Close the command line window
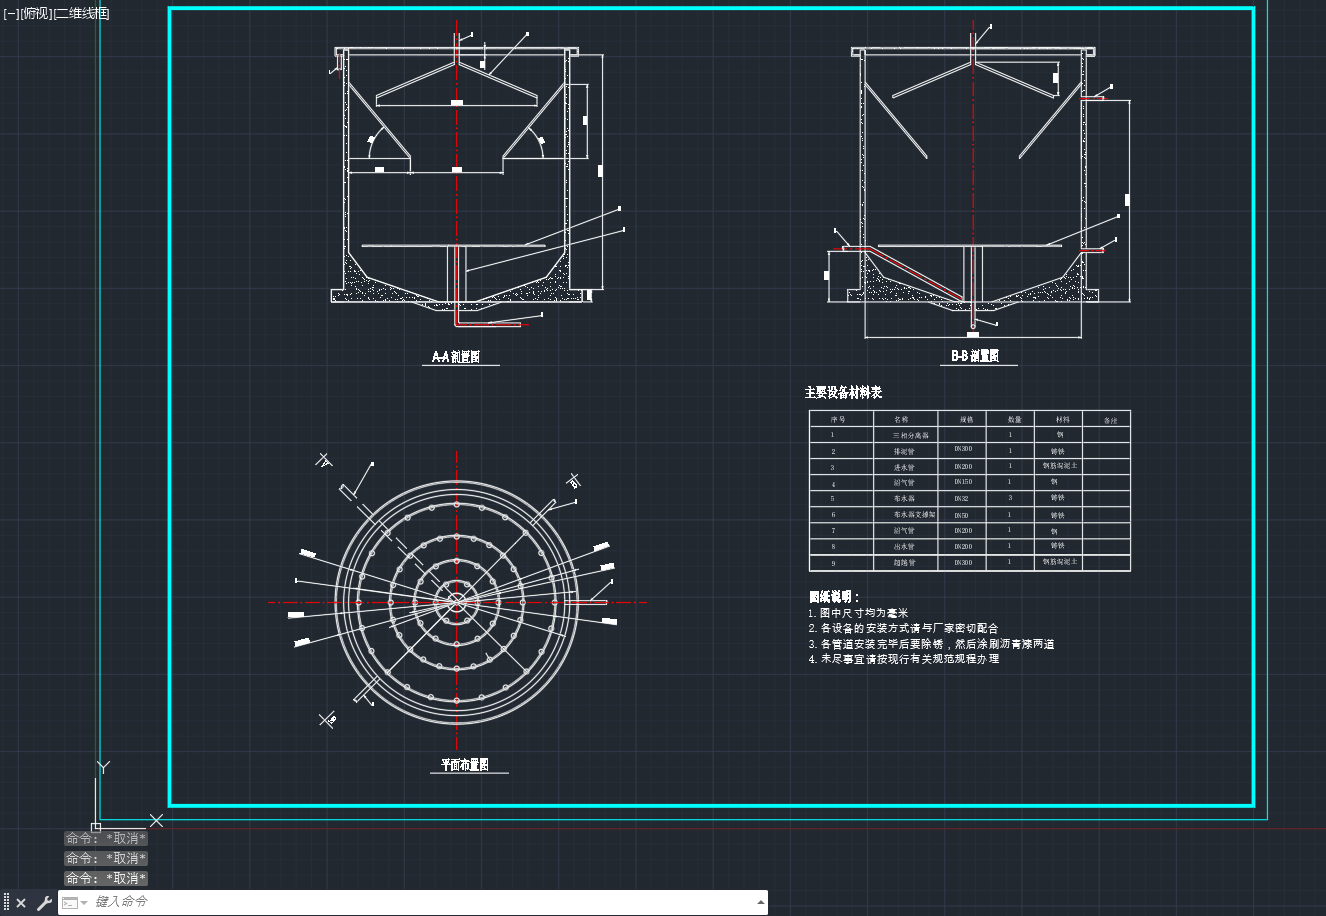 point(21,903)
